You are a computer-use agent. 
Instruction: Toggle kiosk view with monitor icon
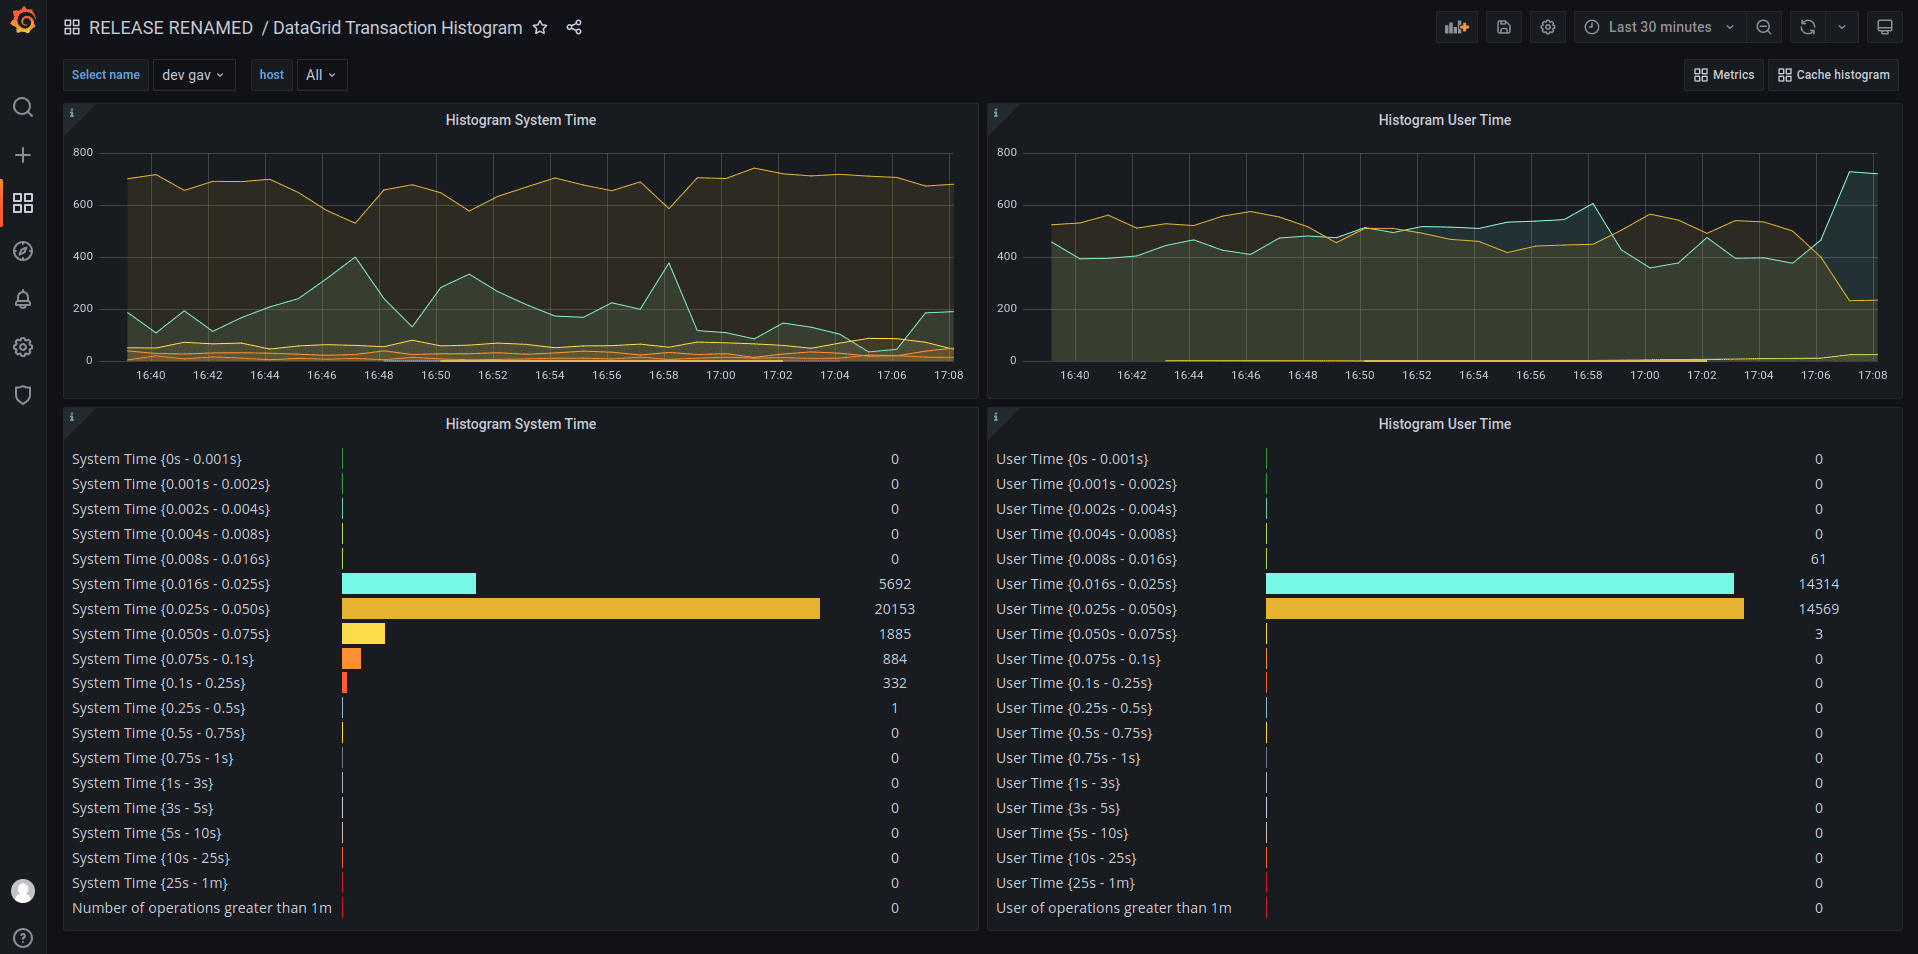tap(1884, 27)
